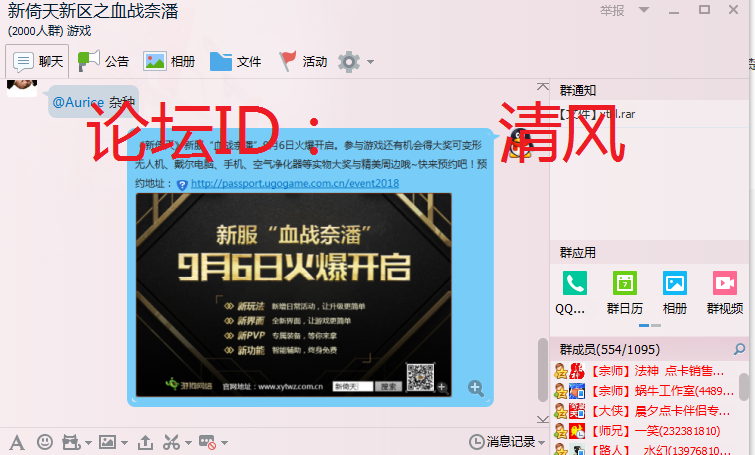755x455 pixels.
Task: Click the magnifier zoom icon beside image
Action: click(476, 388)
